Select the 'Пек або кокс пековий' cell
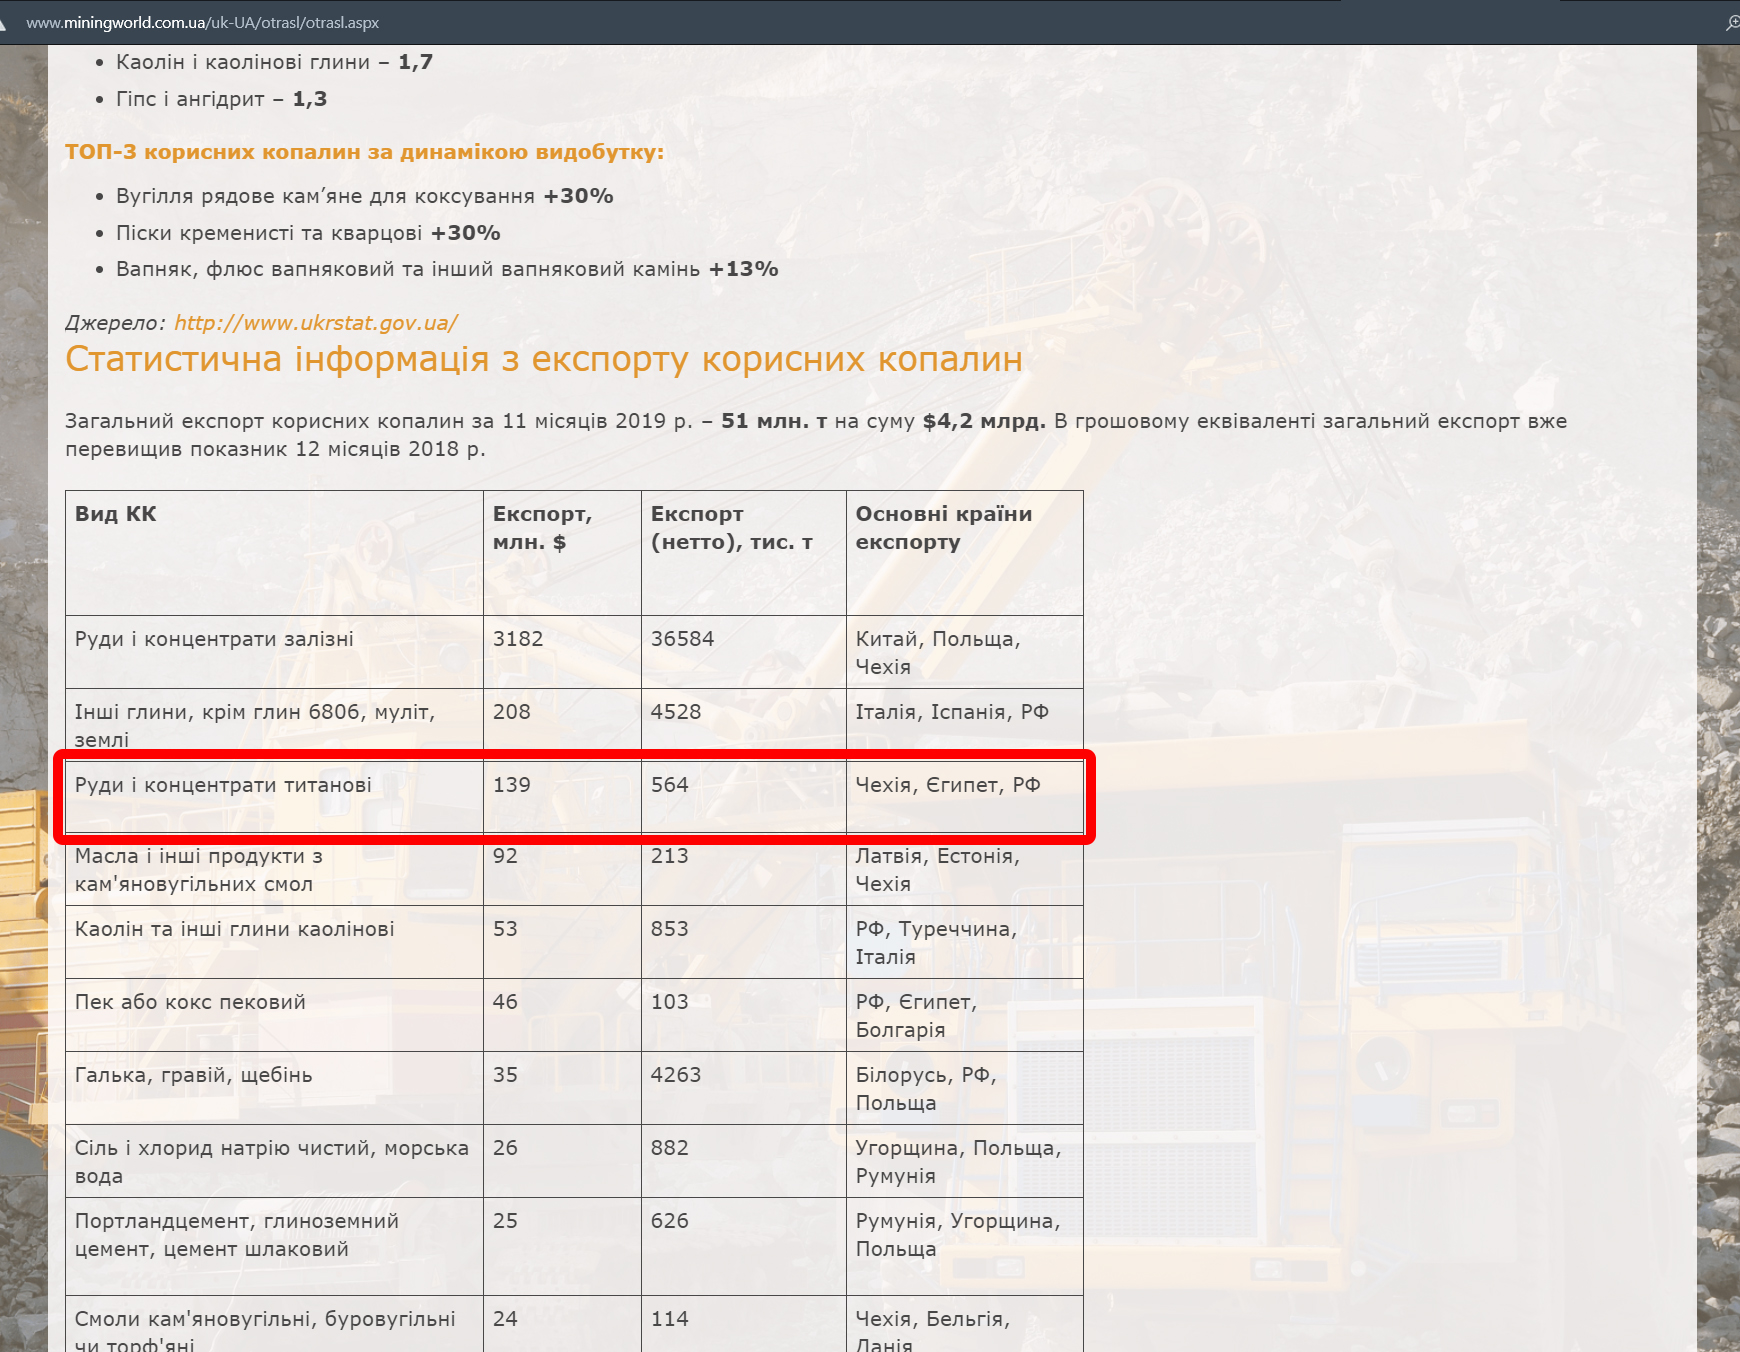This screenshot has height=1352, width=1740. tap(190, 1002)
